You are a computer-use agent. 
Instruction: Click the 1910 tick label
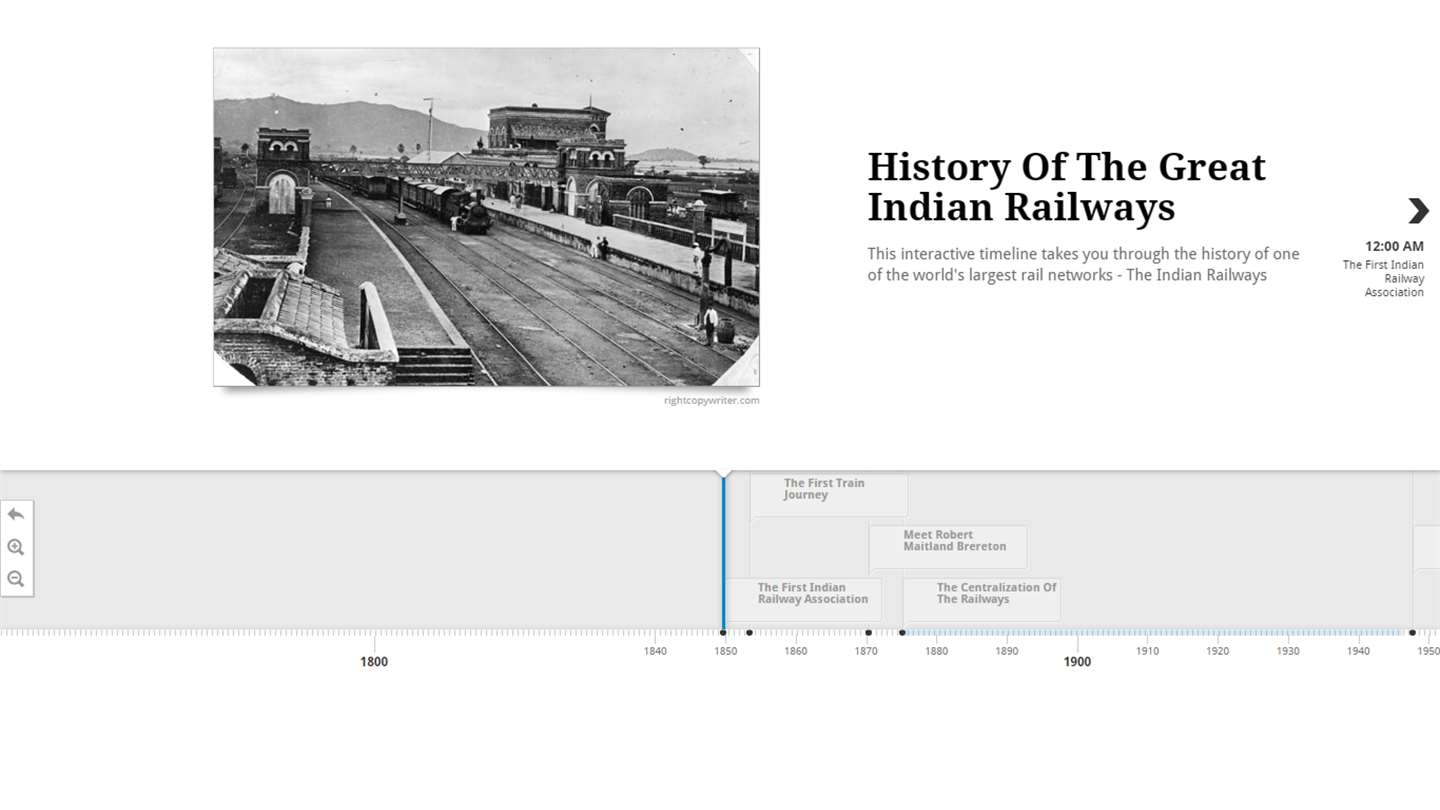point(1147,651)
